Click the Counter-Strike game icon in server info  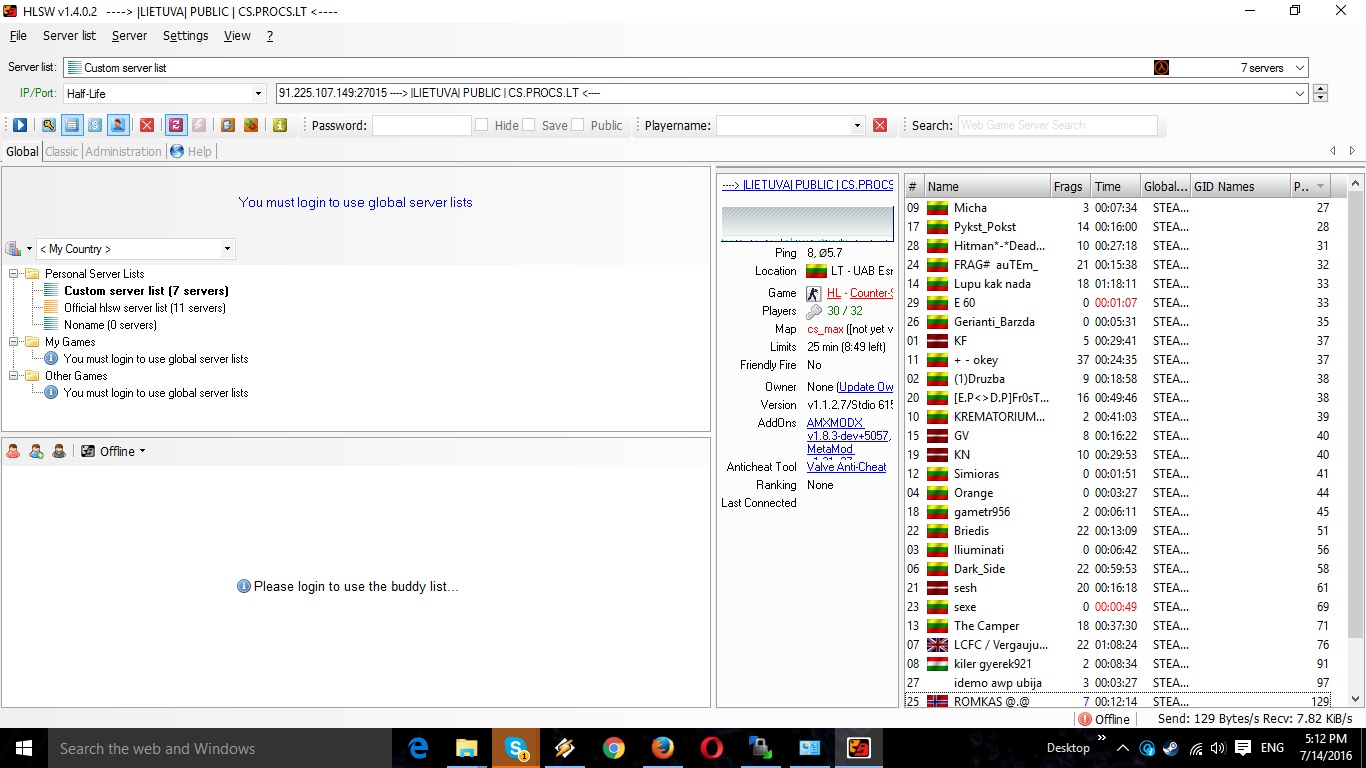(814, 293)
